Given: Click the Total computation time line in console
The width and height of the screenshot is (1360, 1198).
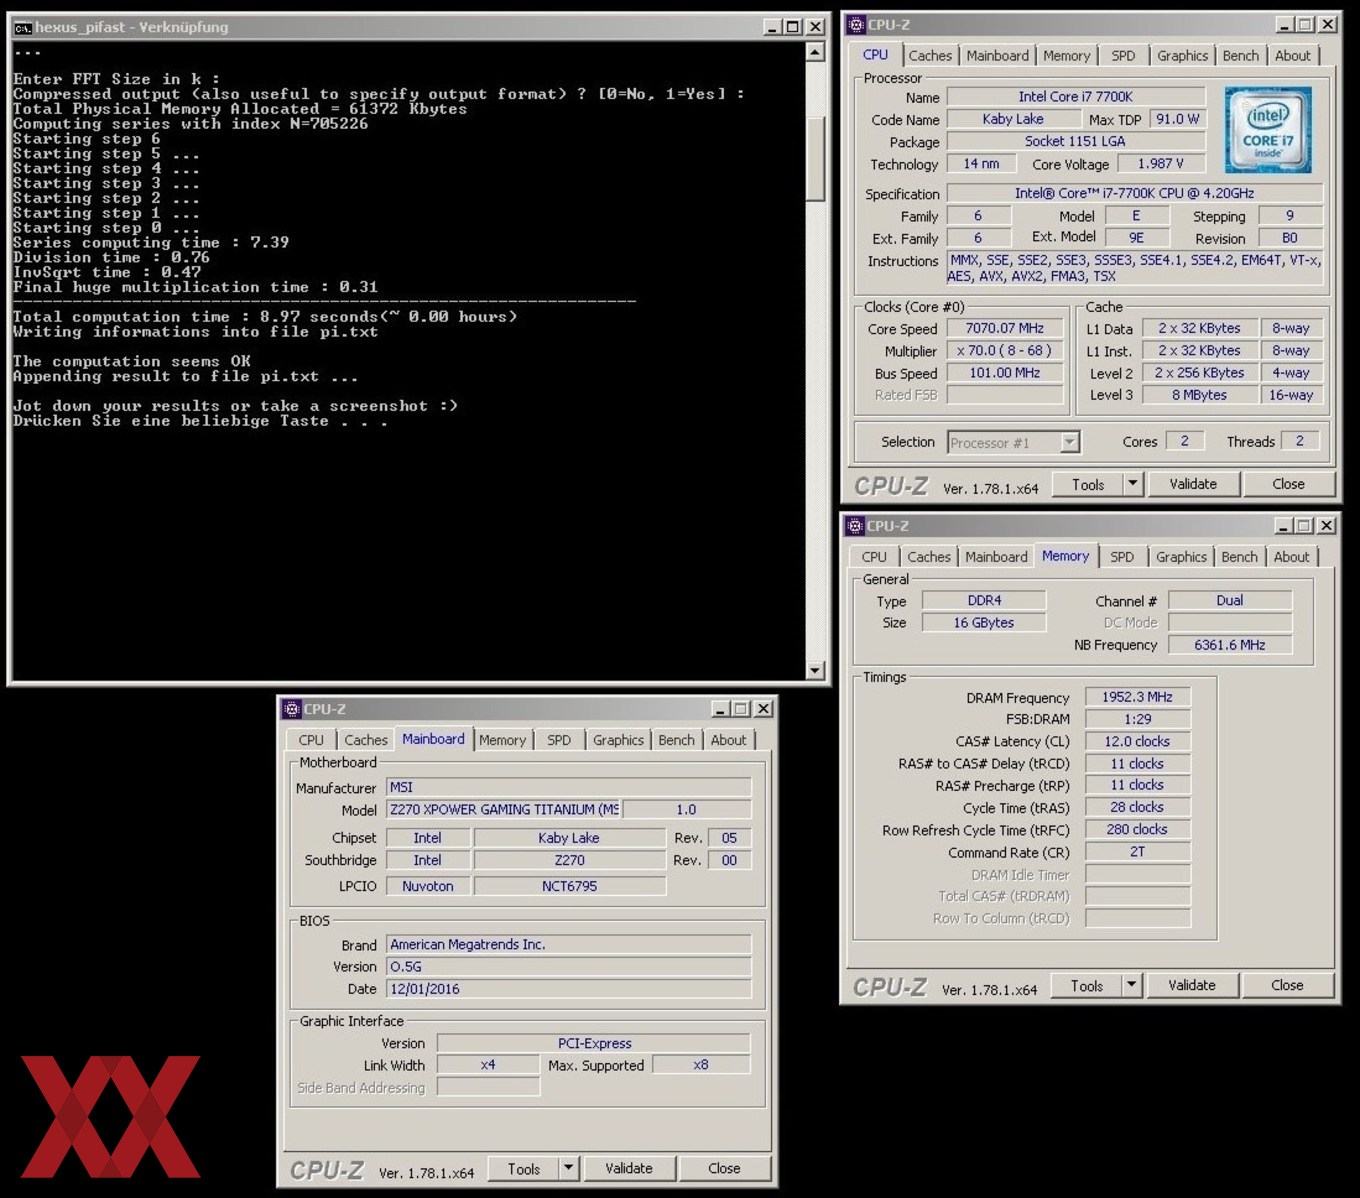Looking at the screenshot, I should tap(265, 316).
